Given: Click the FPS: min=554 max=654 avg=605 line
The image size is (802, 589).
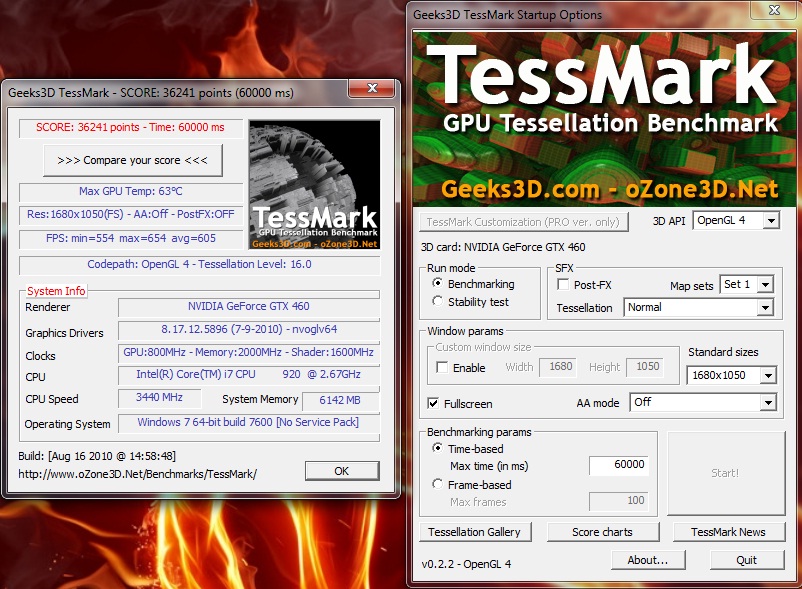Looking at the screenshot, I should pos(131,238).
